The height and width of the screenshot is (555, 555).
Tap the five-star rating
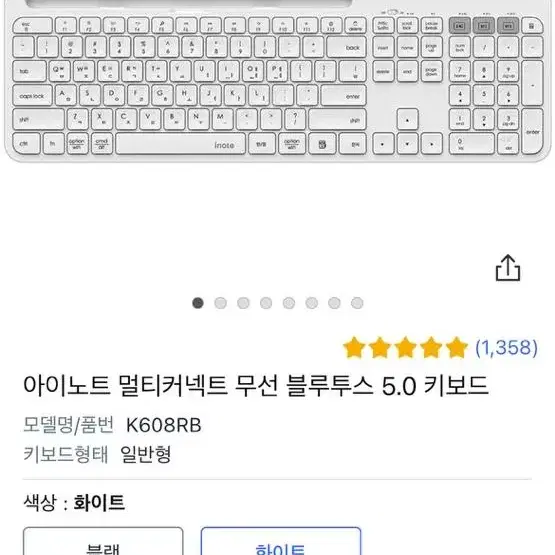point(406,348)
